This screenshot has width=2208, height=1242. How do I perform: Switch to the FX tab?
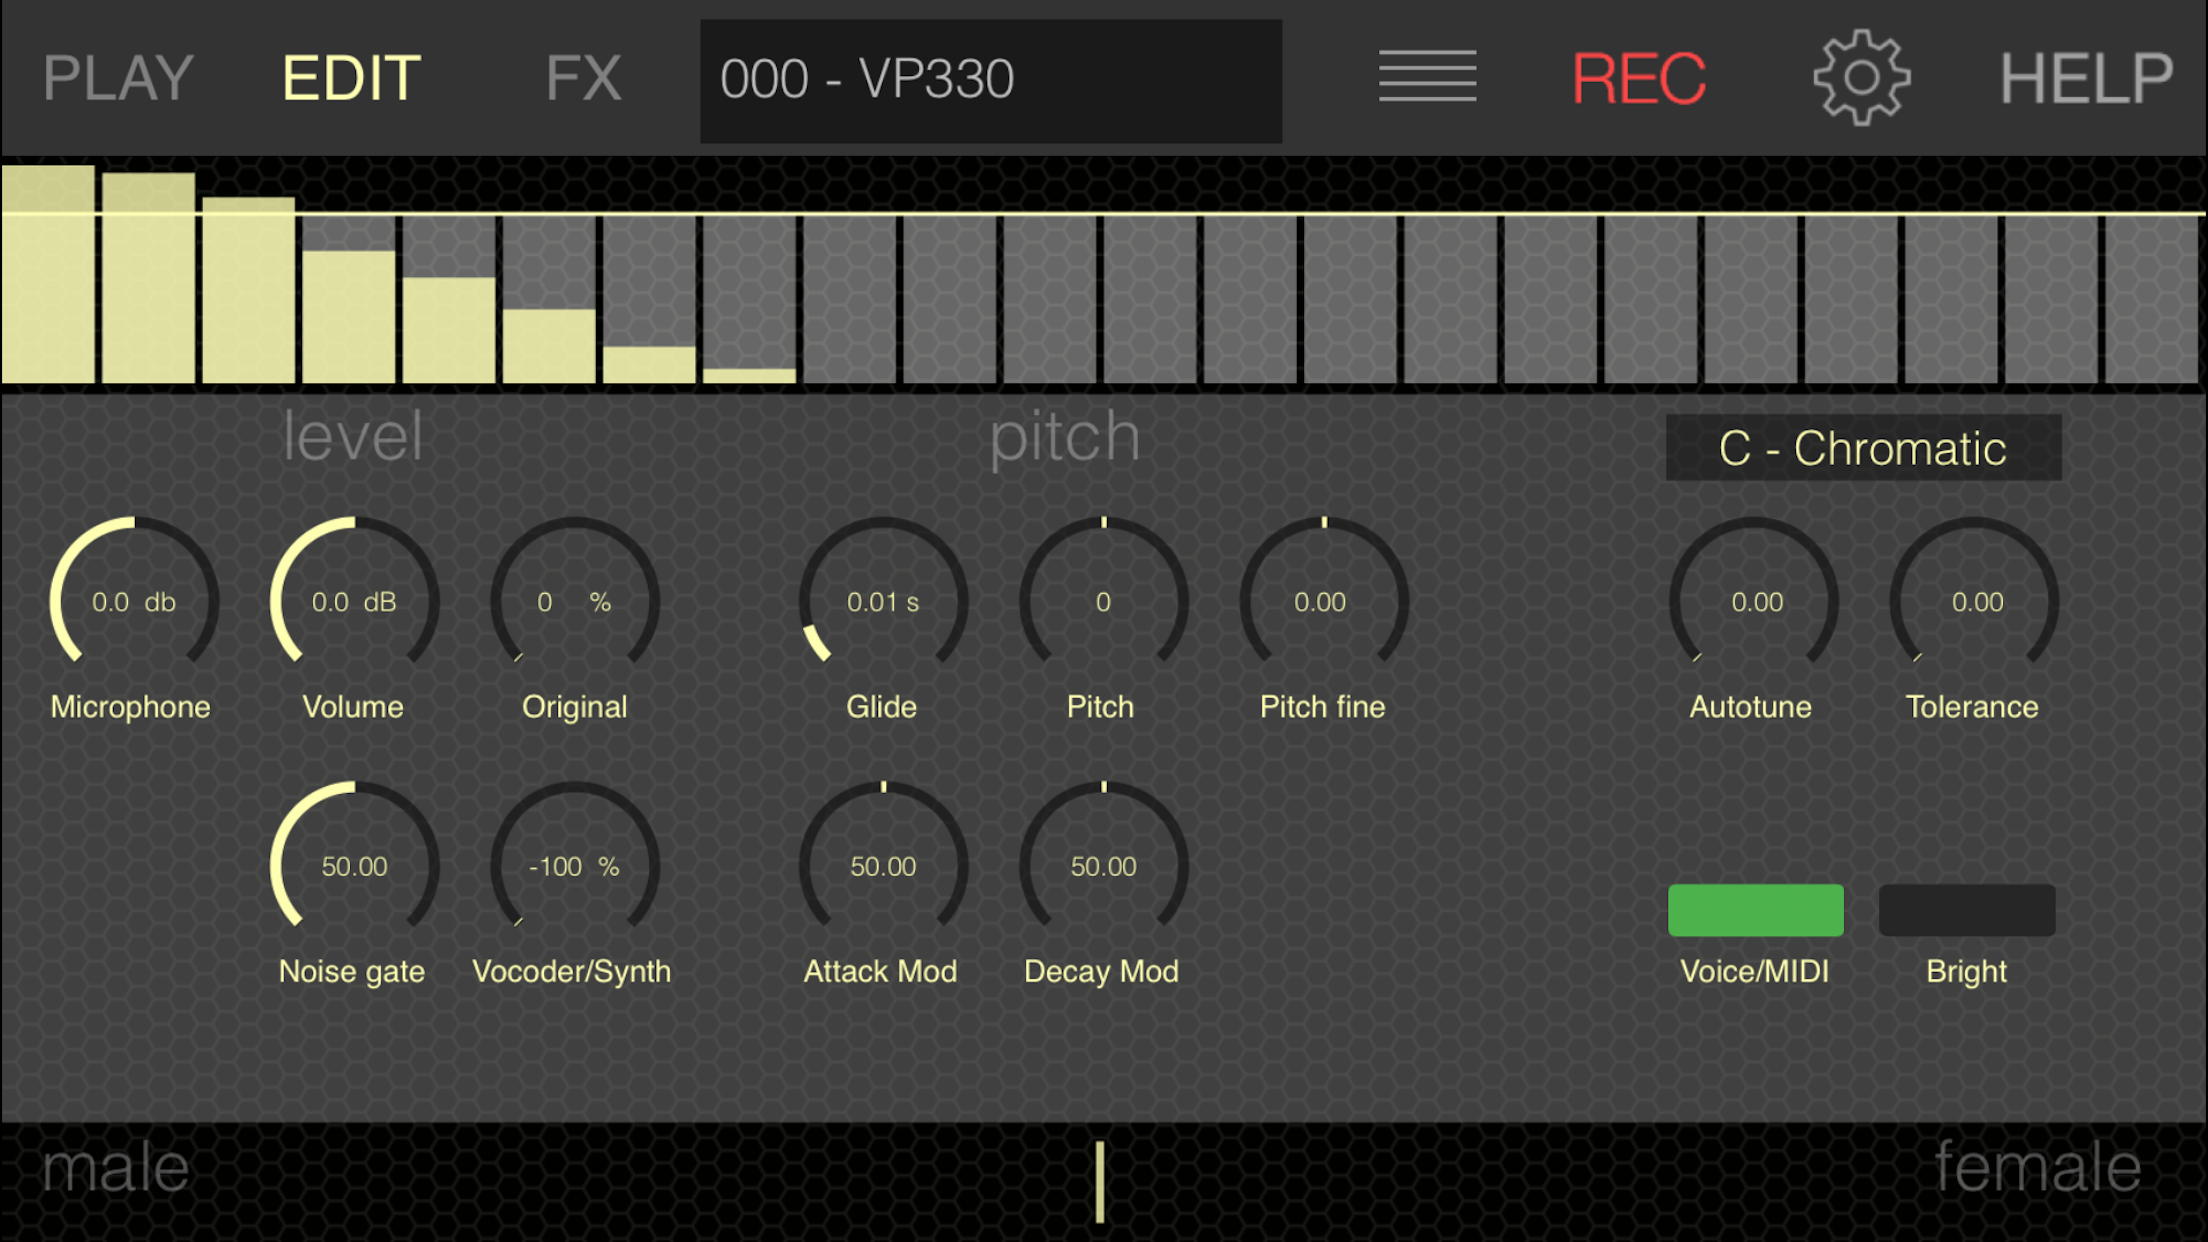(583, 78)
